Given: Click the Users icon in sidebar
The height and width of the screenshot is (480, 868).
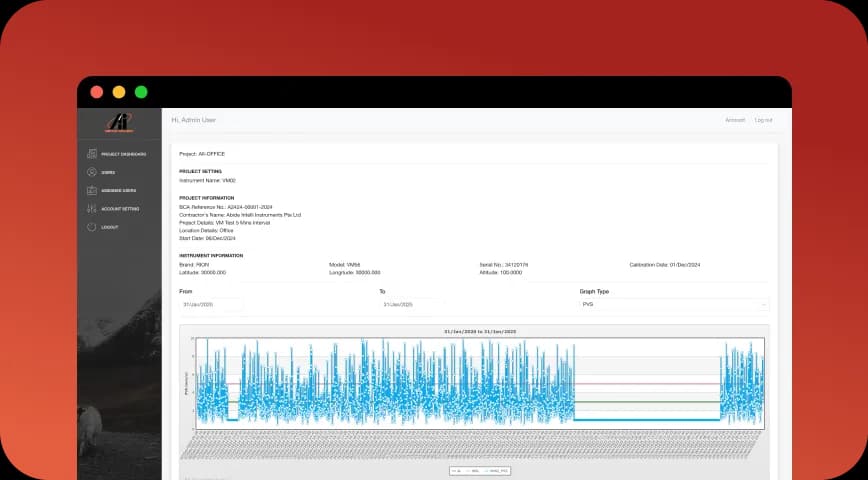Looking at the screenshot, I should [x=92, y=172].
